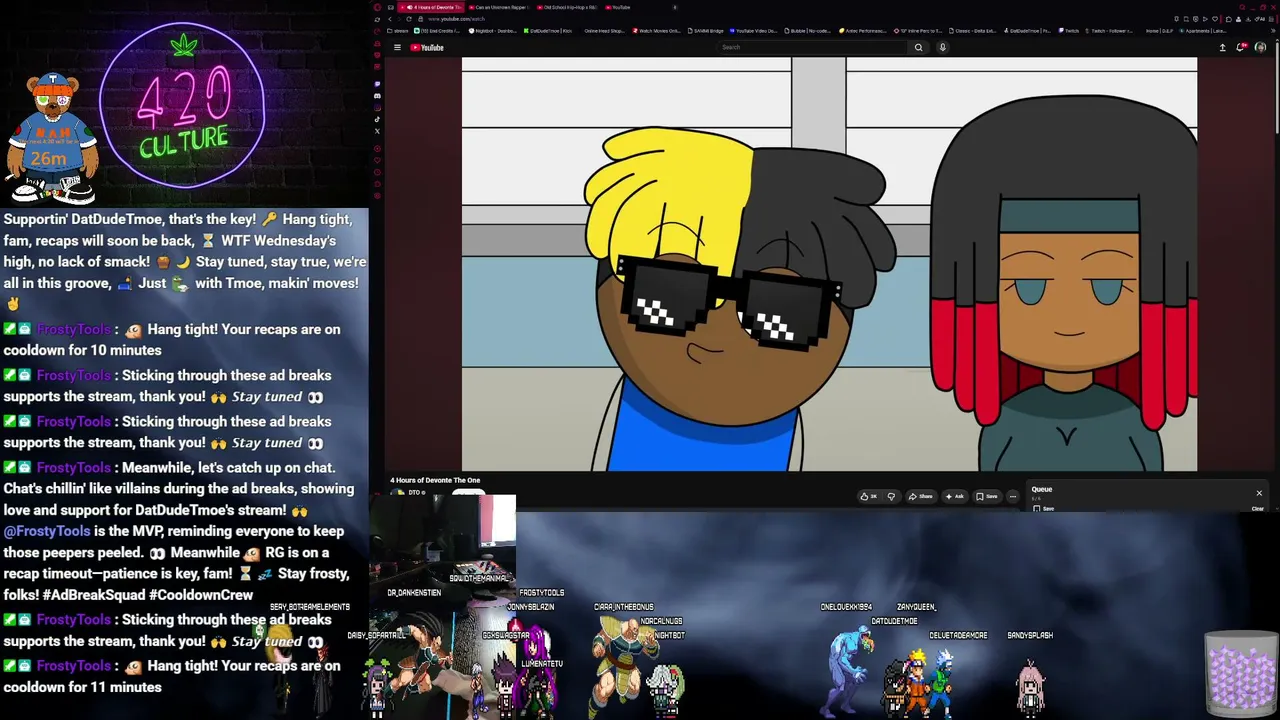Screen dimensions: 1280x720
Task: Open the Opera sidebar top logo
Action: [x=377, y=7]
